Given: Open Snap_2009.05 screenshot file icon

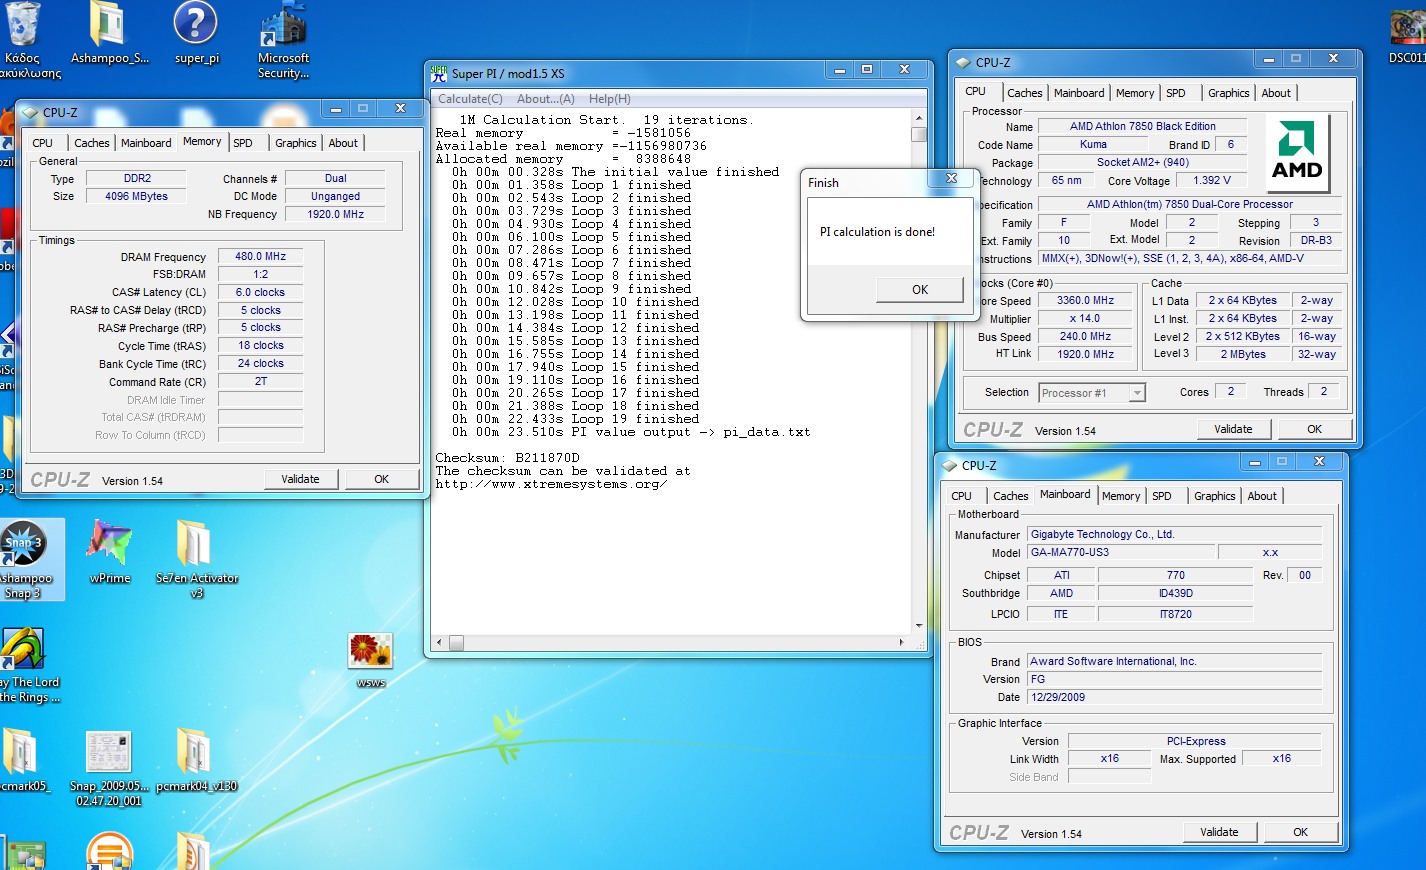Looking at the screenshot, I should point(109,769).
